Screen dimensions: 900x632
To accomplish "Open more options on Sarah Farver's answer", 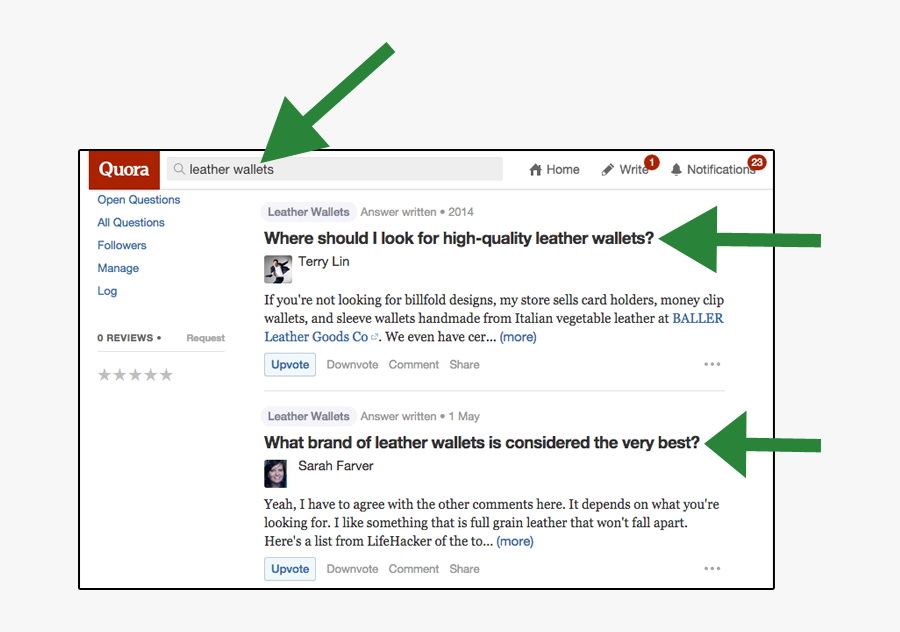I will point(712,569).
